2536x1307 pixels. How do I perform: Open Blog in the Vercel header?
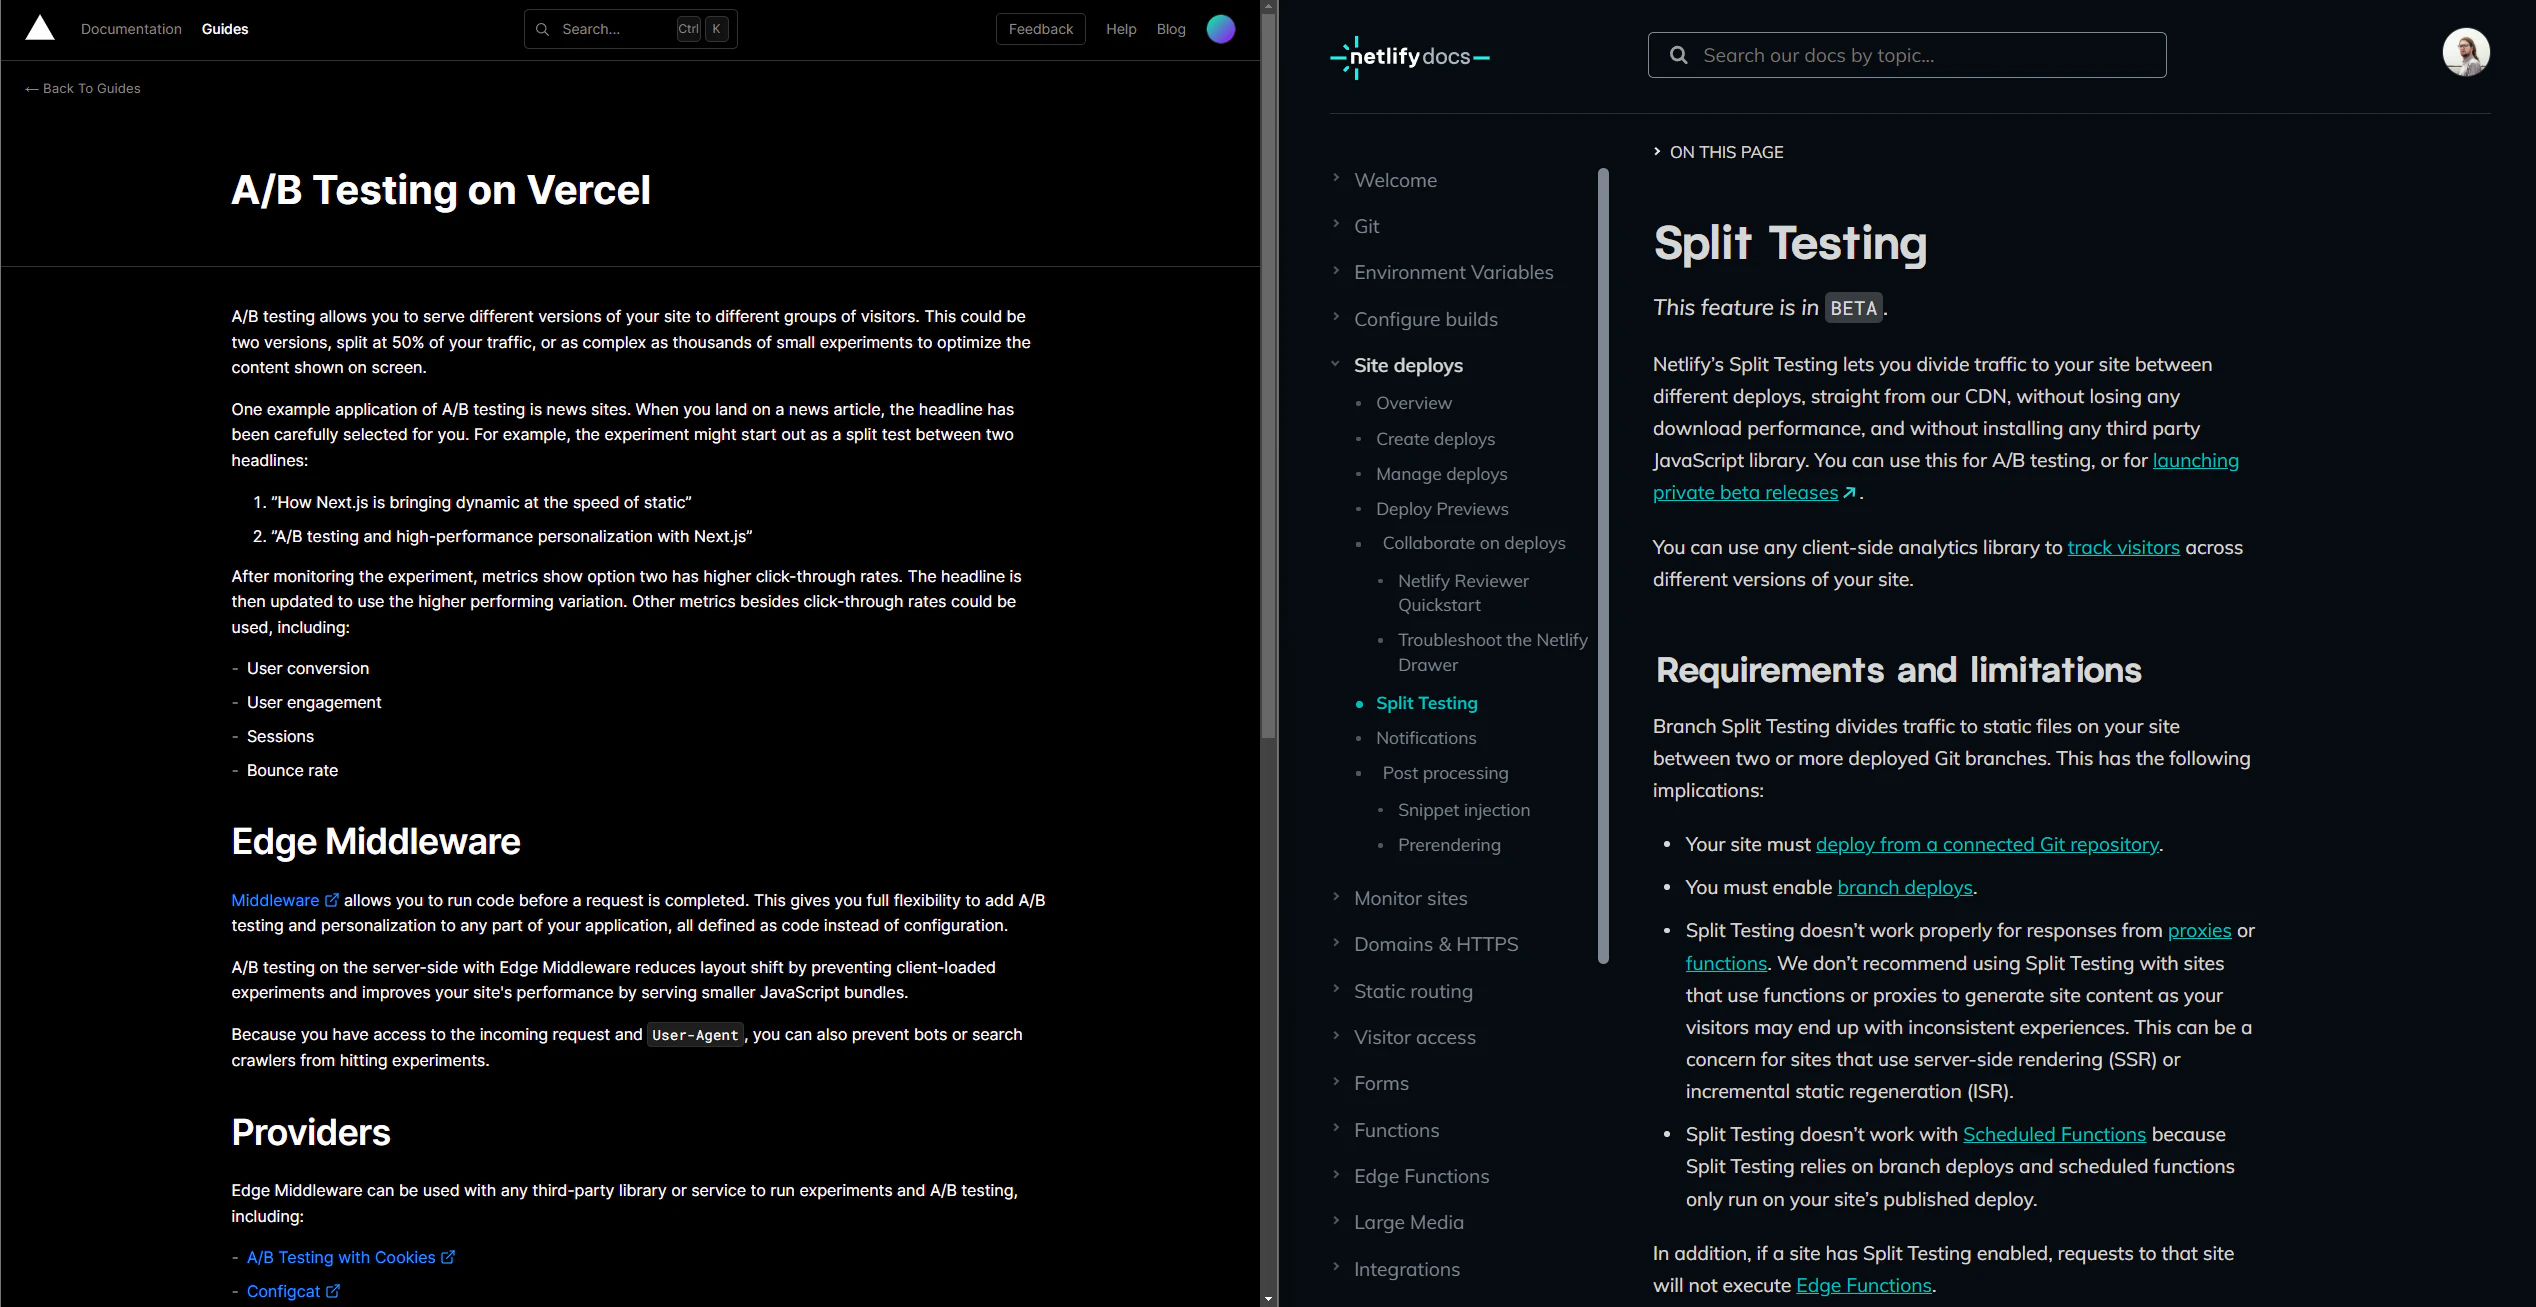tap(1171, 29)
